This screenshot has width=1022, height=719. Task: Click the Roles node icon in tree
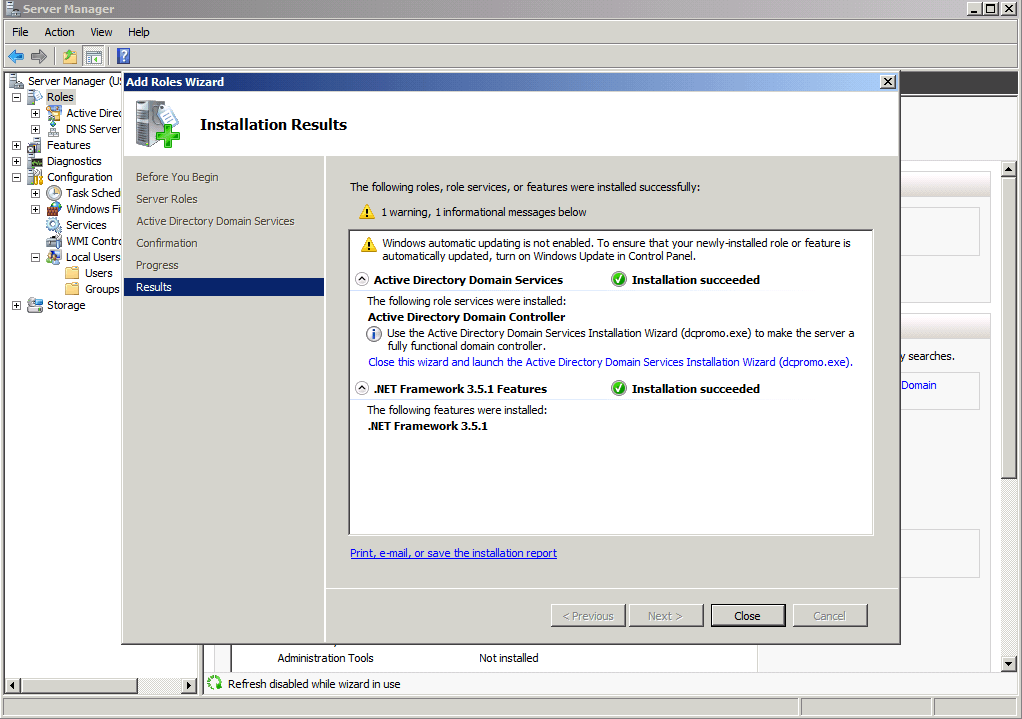point(35,97)
